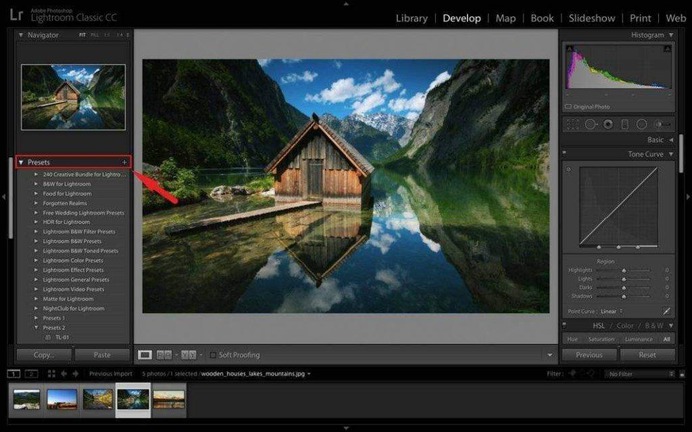Switch to the Slideshow module
This screenshot has width=692, height=432.
[x=591, y=18]
